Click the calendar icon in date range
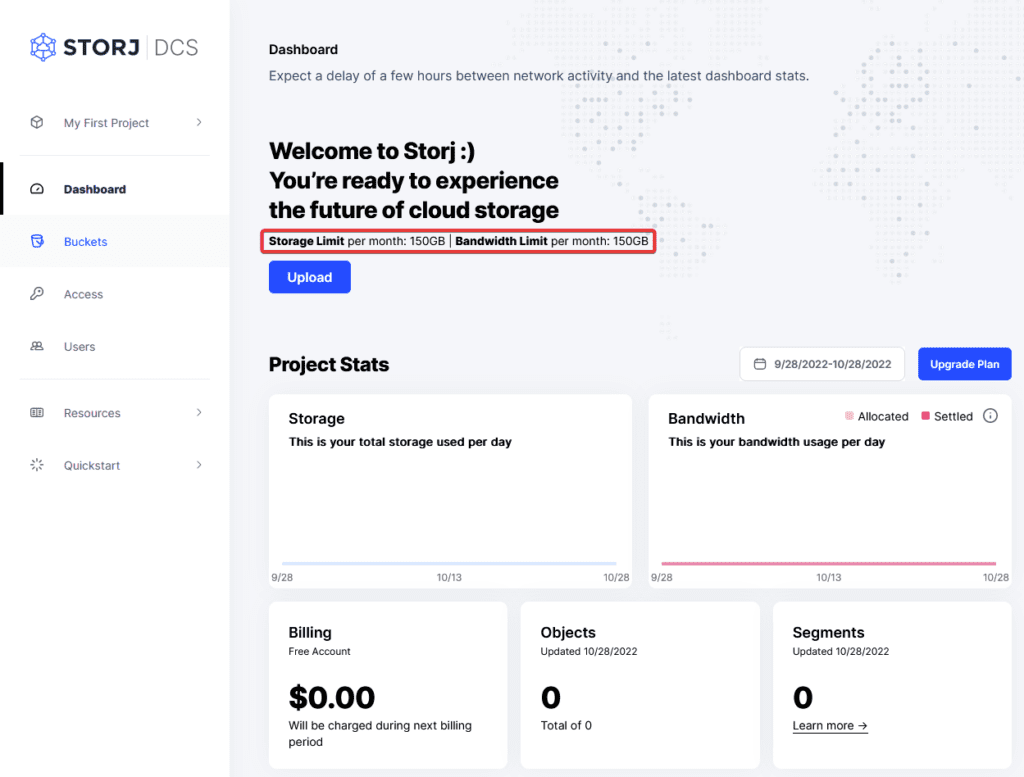Screen dimensions: 1024x777 (760, 364)
